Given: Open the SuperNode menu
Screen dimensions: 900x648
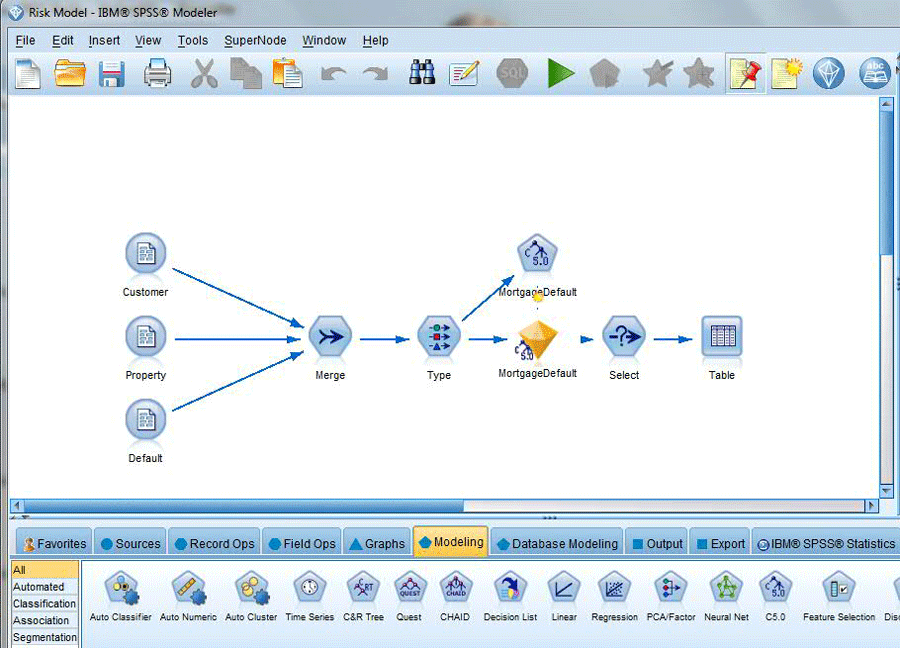Looking at the screenshot, I should (x=255, y=40).
